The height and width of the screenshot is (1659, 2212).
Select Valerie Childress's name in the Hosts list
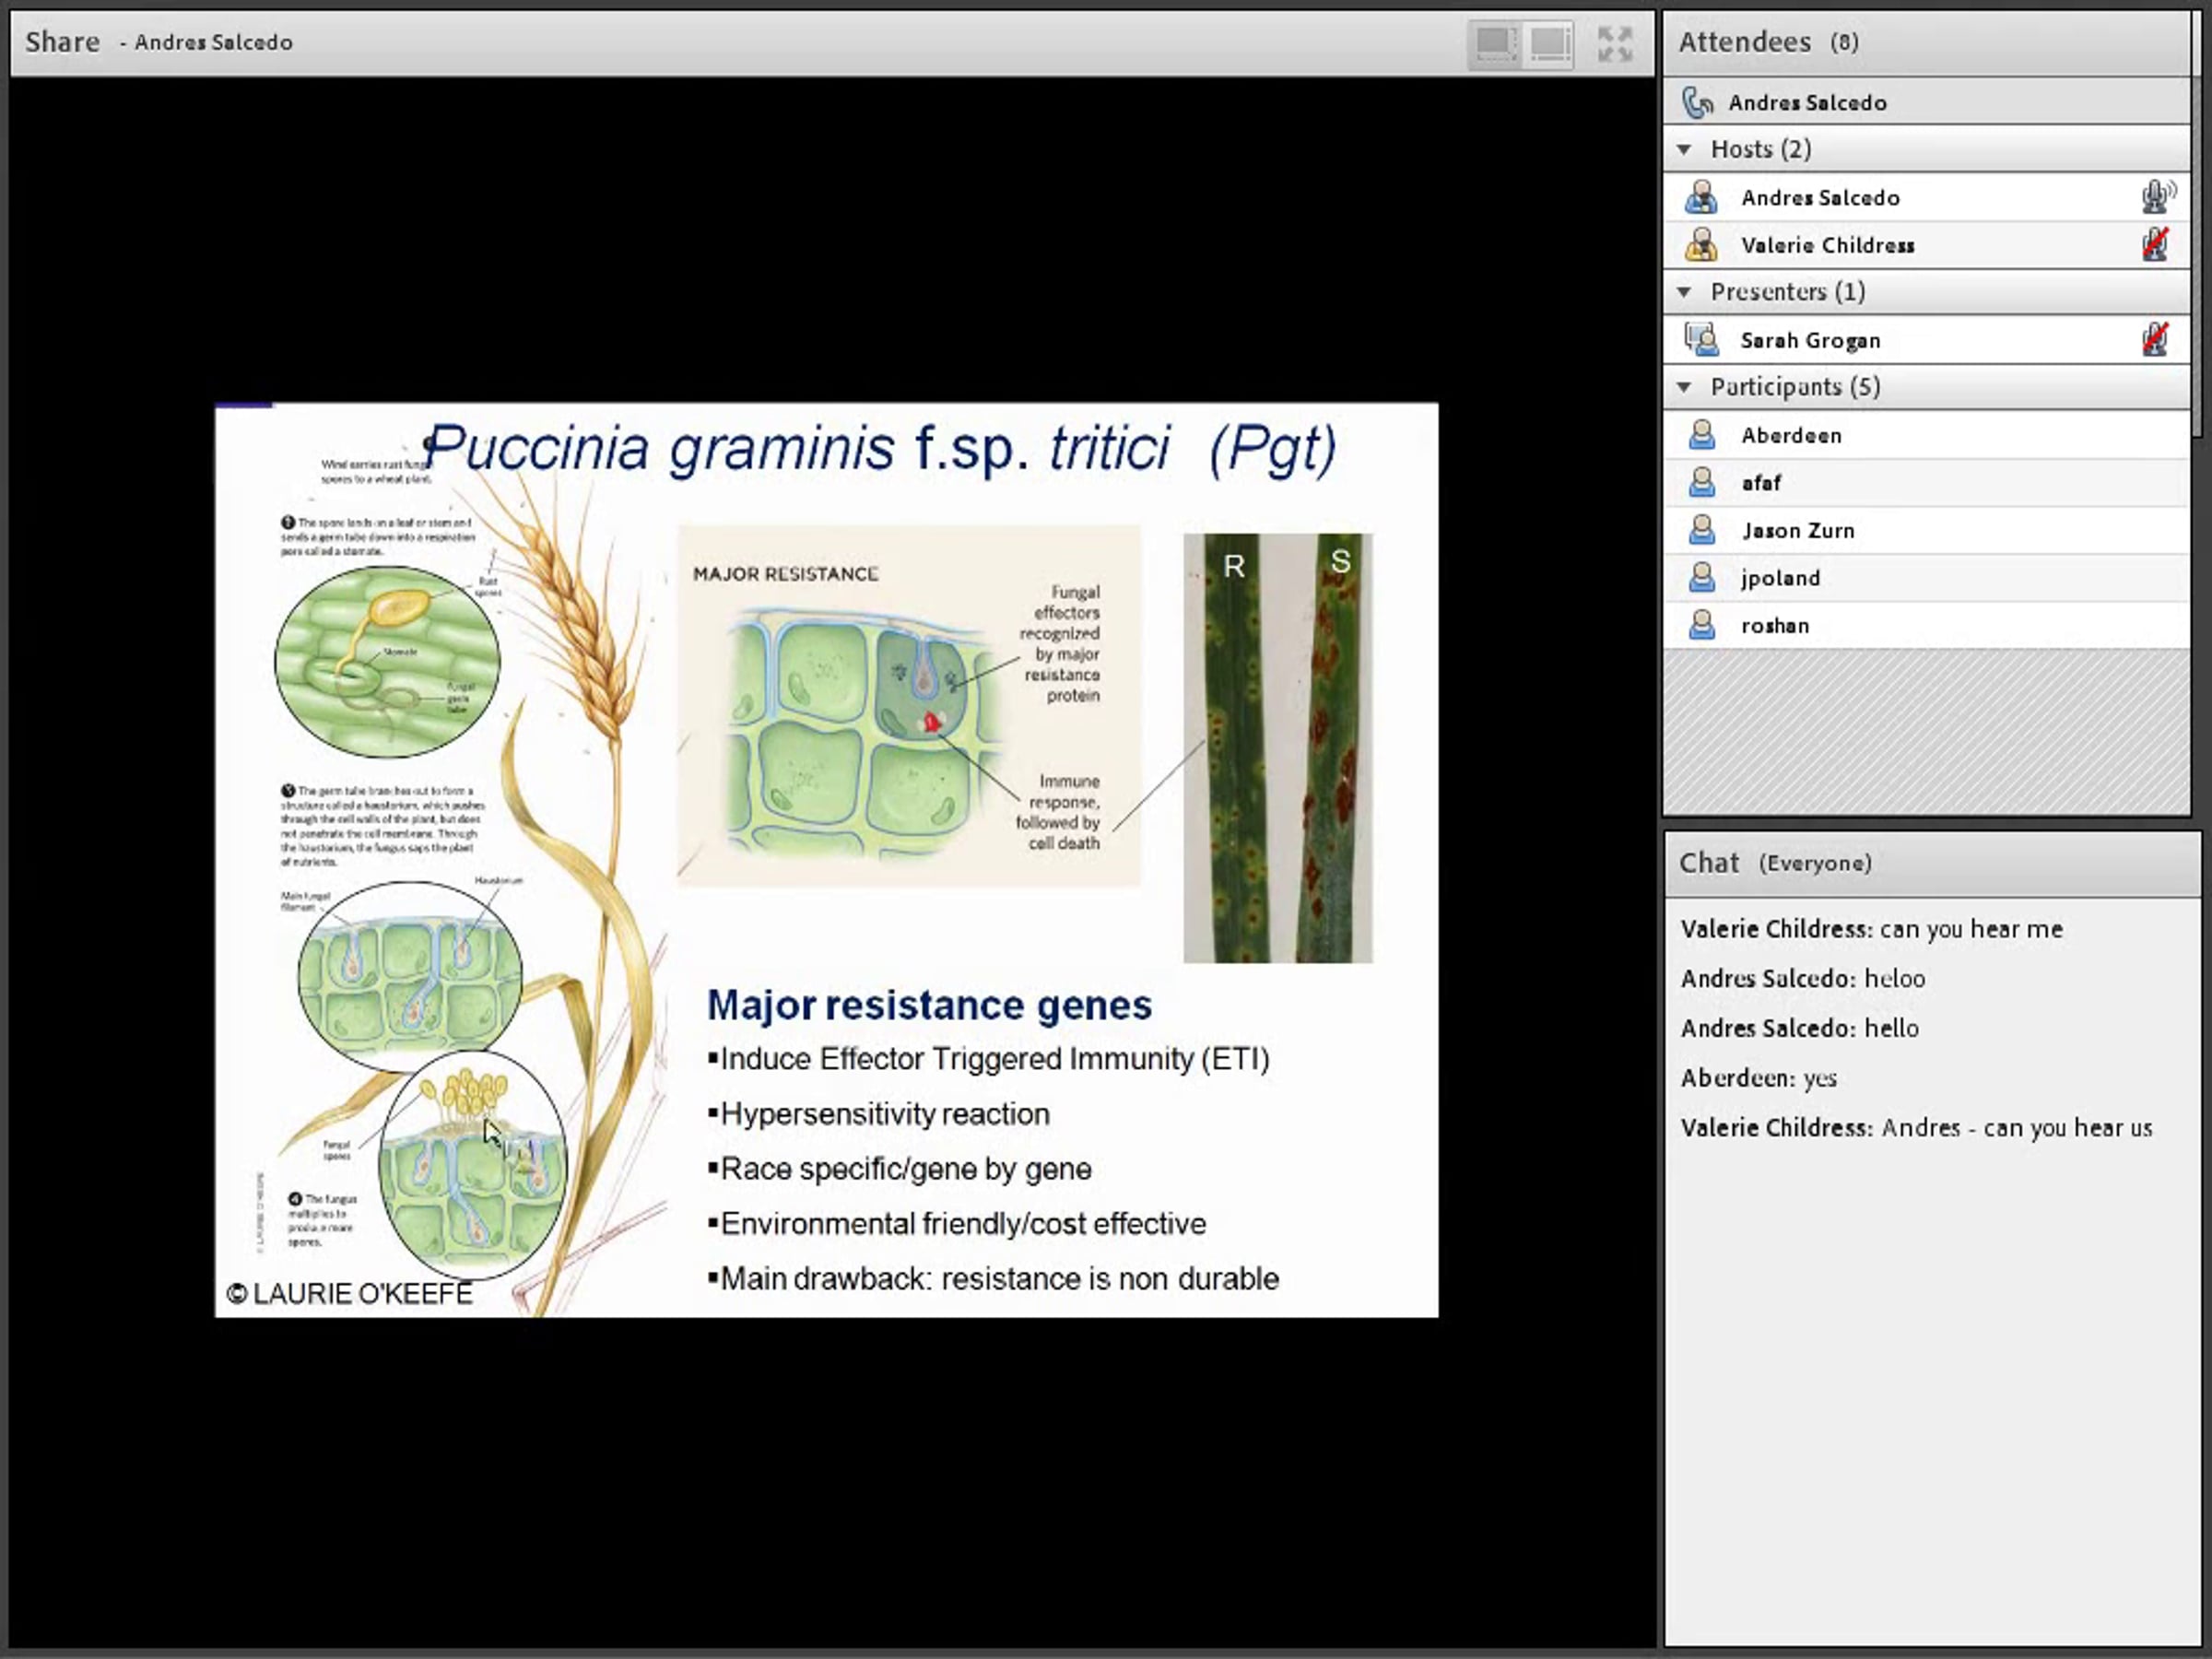(x=1827, y=245)
